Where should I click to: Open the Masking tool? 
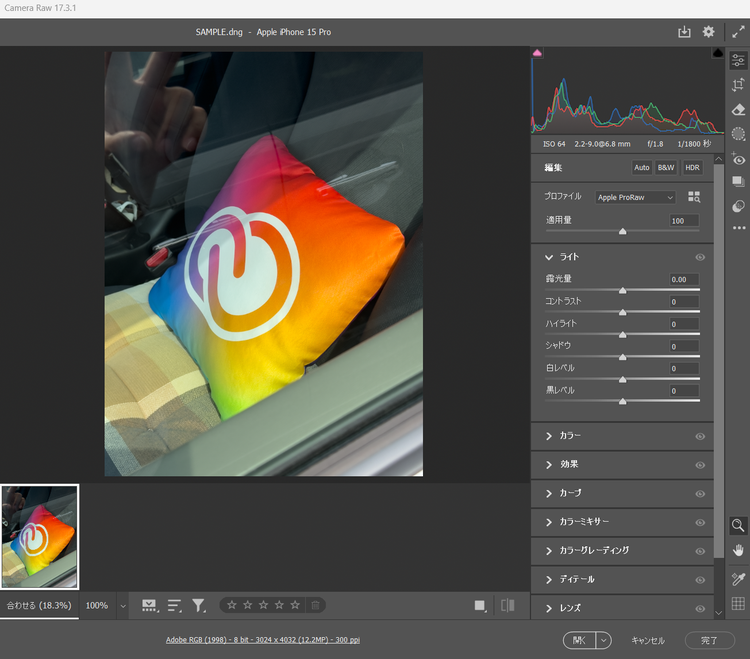pyautogui.click(x=738, y=134)
